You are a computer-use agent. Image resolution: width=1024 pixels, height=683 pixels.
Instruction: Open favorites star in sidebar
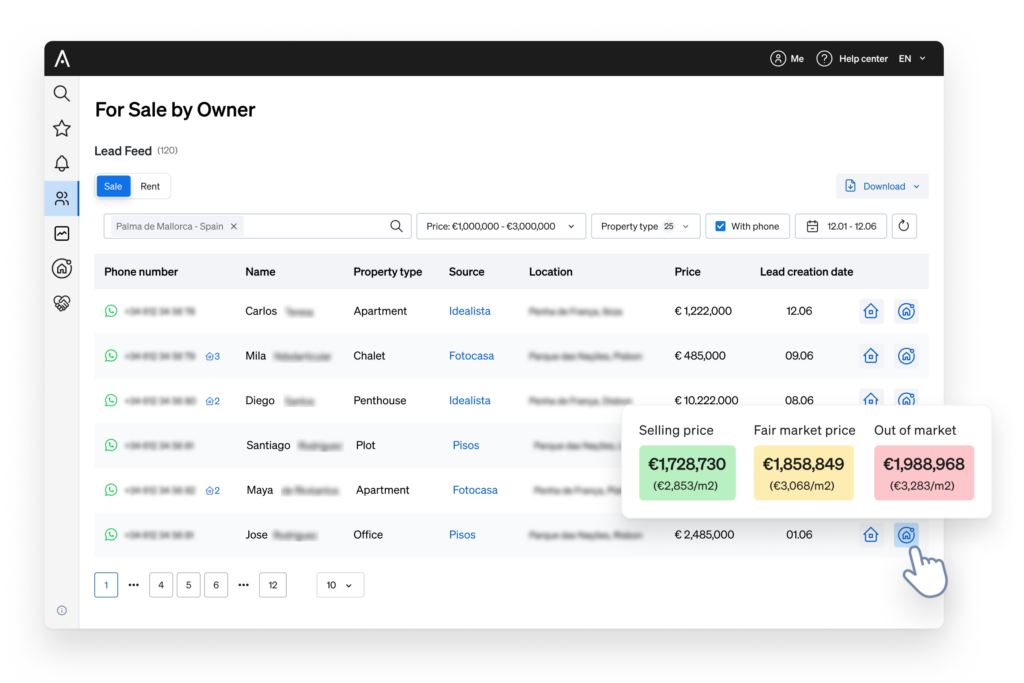pyautogui.click(x=61, y=128)
